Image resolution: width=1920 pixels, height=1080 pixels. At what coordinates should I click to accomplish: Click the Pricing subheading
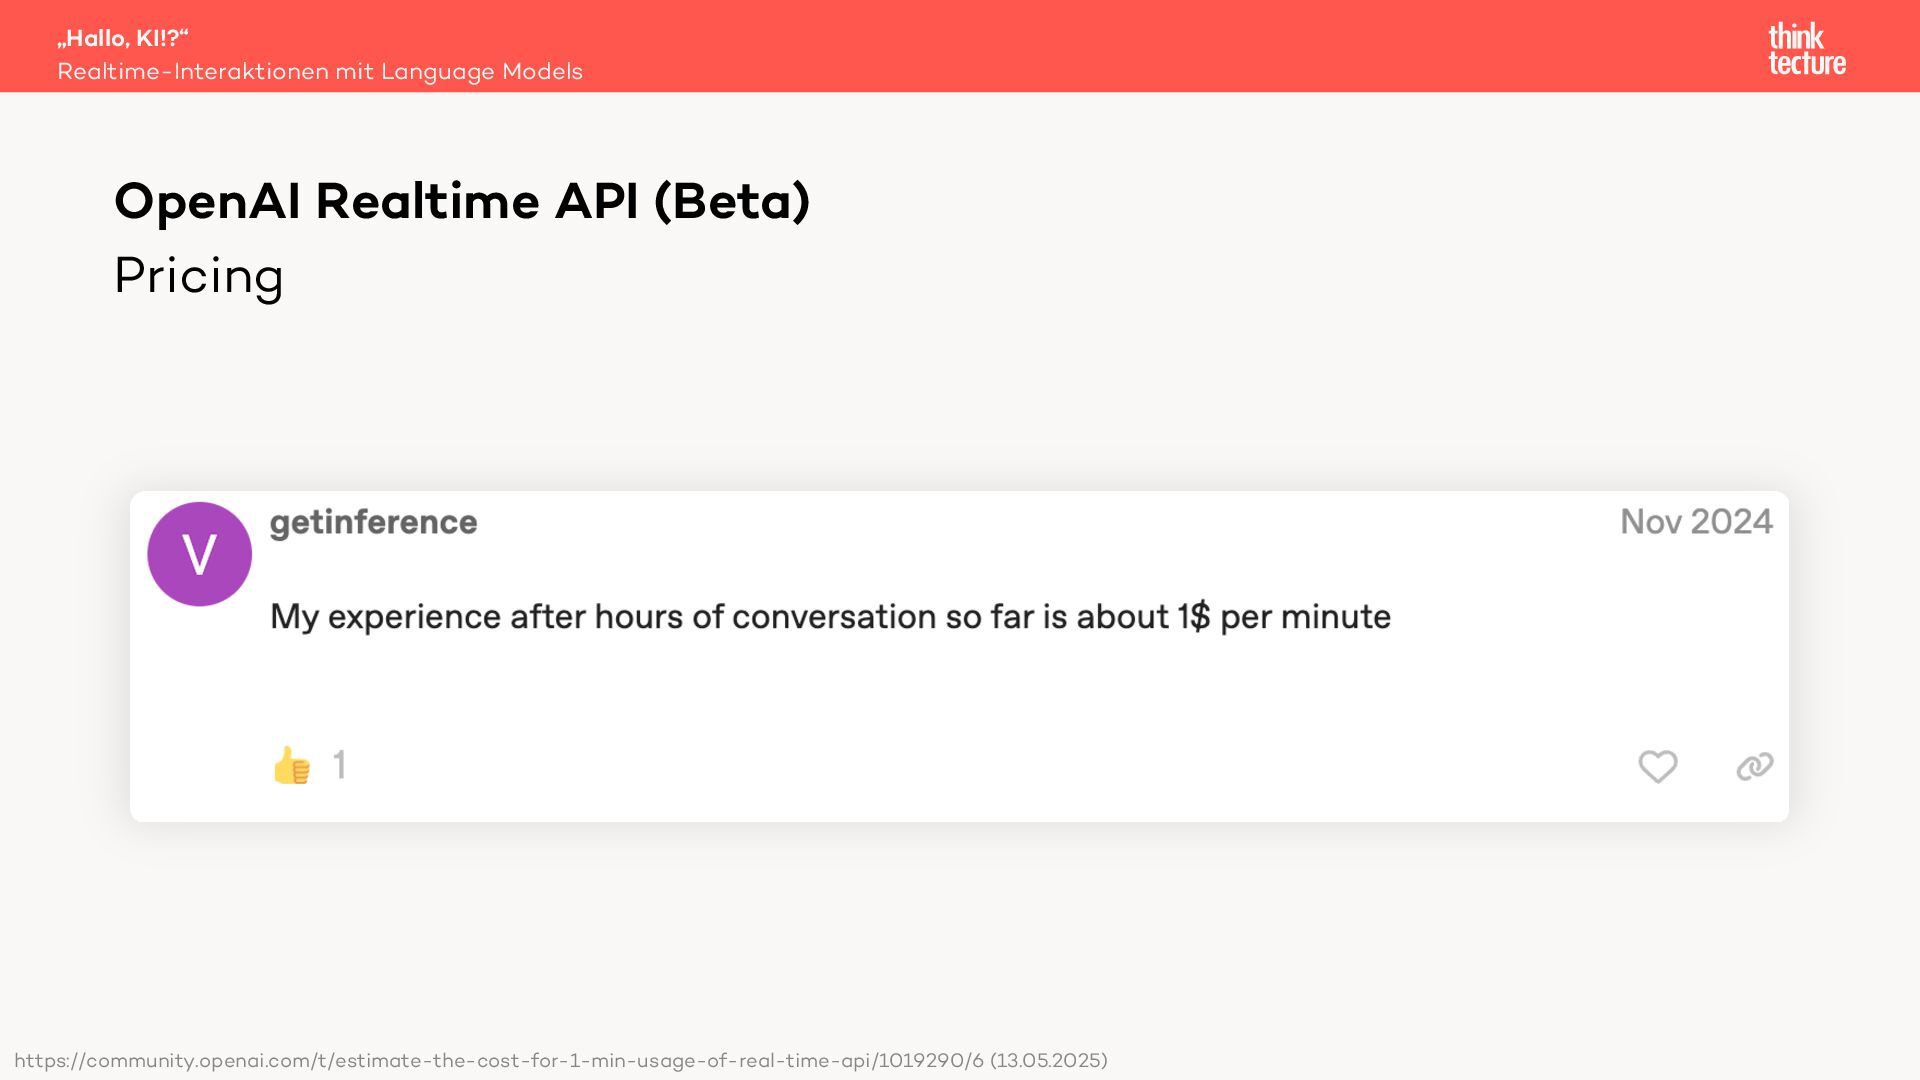(x=199, y=276)
